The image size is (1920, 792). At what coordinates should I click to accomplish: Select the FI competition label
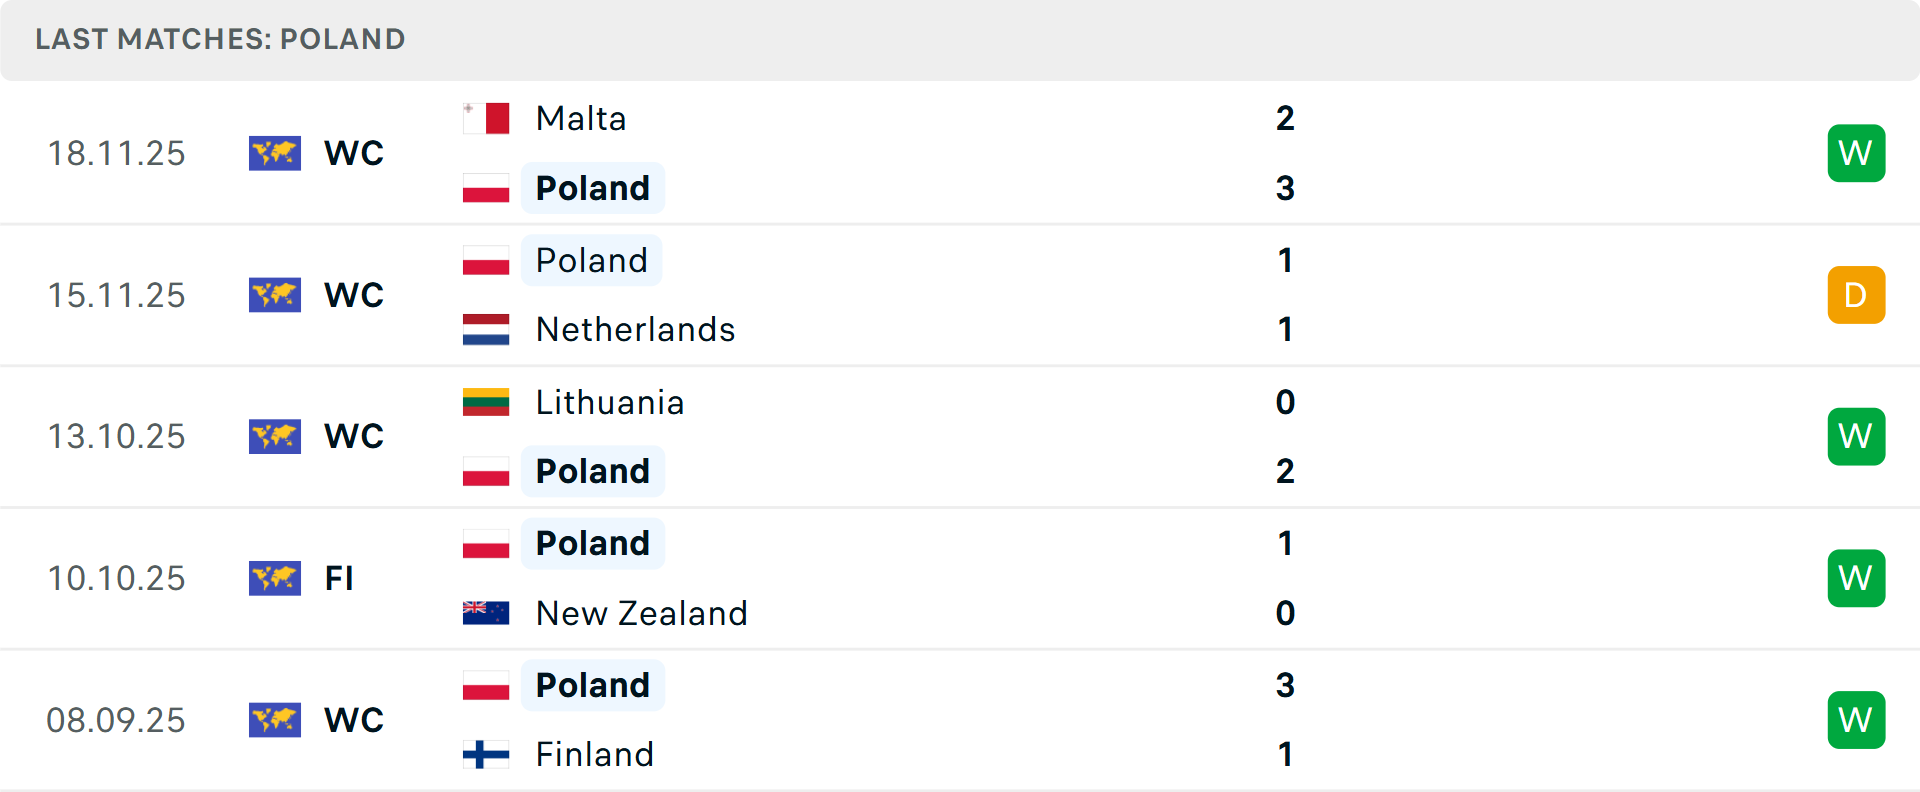coord(339,578)
